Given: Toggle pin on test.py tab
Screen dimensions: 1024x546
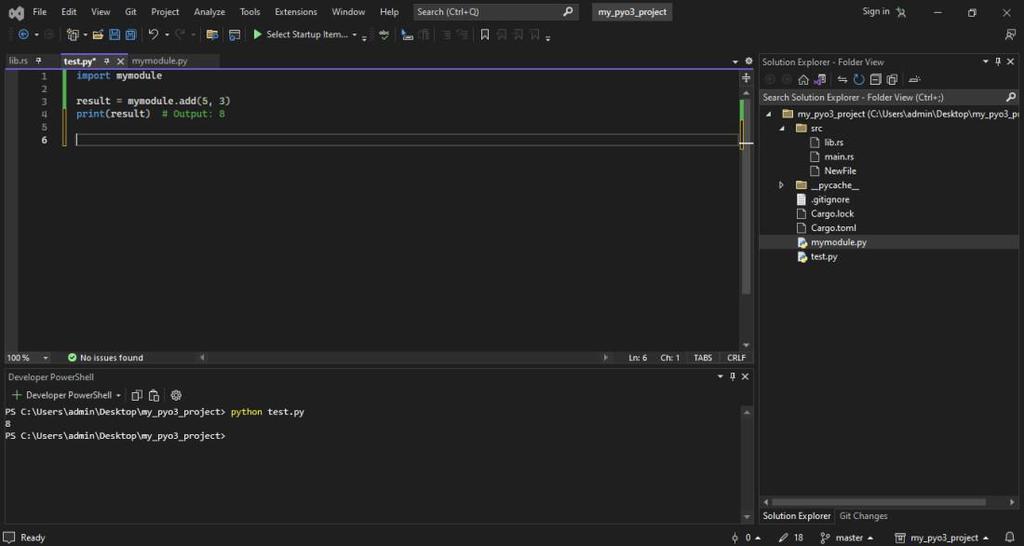Looking at the screenshot, I should pos(107,61).
